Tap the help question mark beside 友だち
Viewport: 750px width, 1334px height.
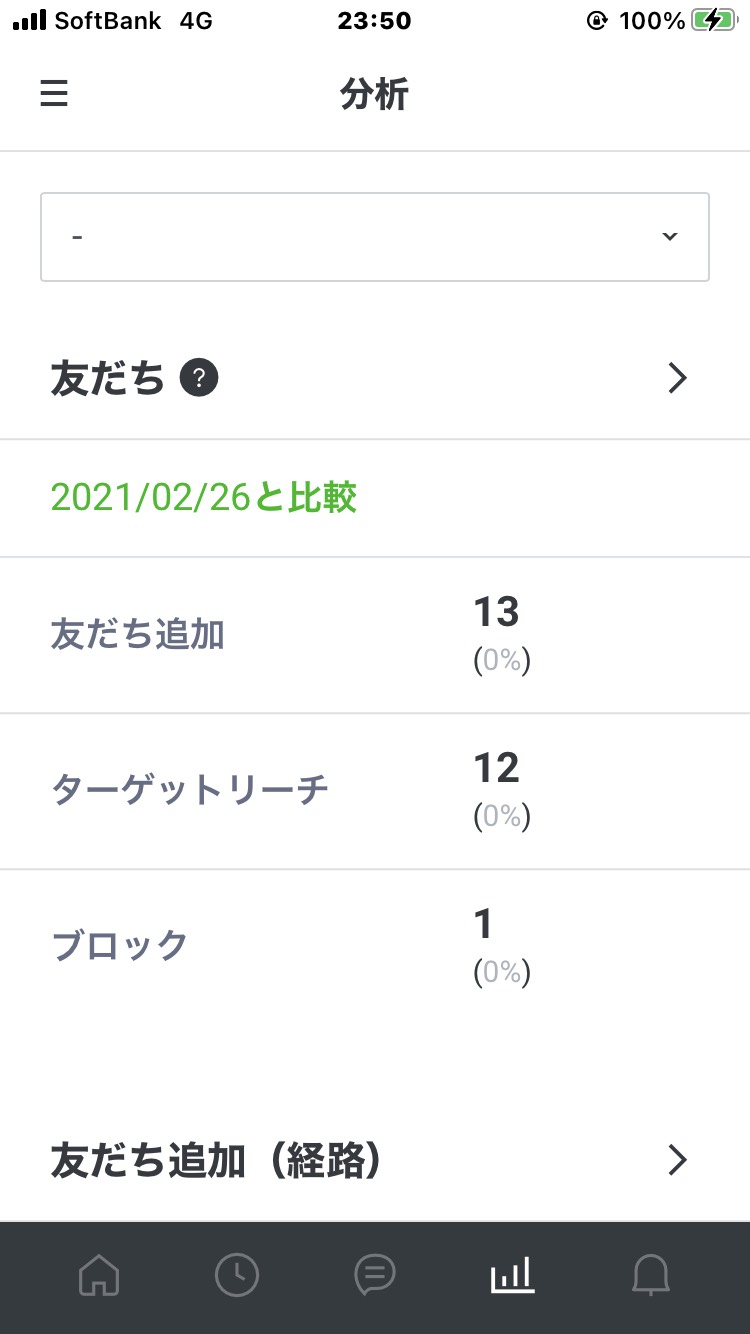pyautogui.click(x=199, y=378)
